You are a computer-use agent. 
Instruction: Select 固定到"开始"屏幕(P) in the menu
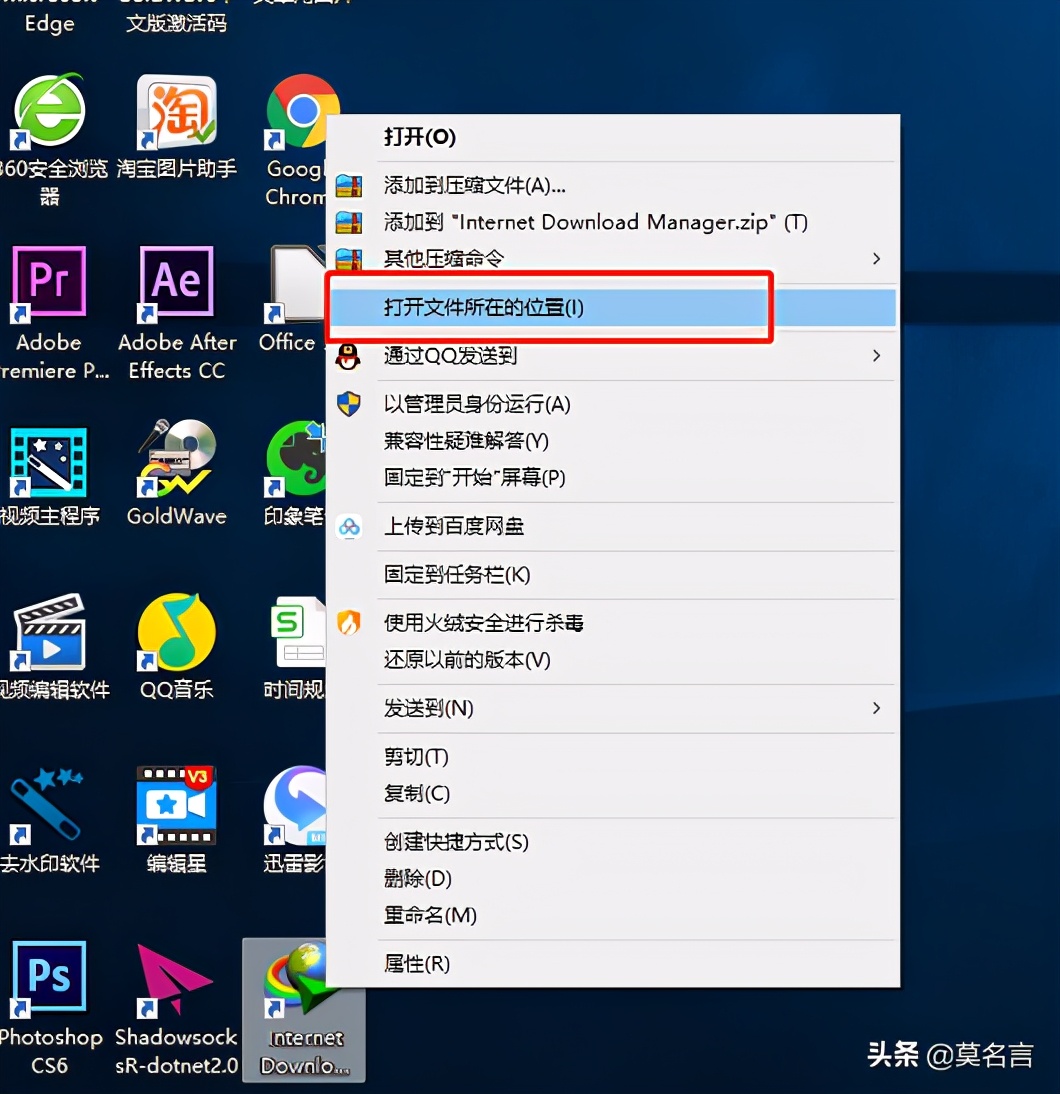coord(474,478)
